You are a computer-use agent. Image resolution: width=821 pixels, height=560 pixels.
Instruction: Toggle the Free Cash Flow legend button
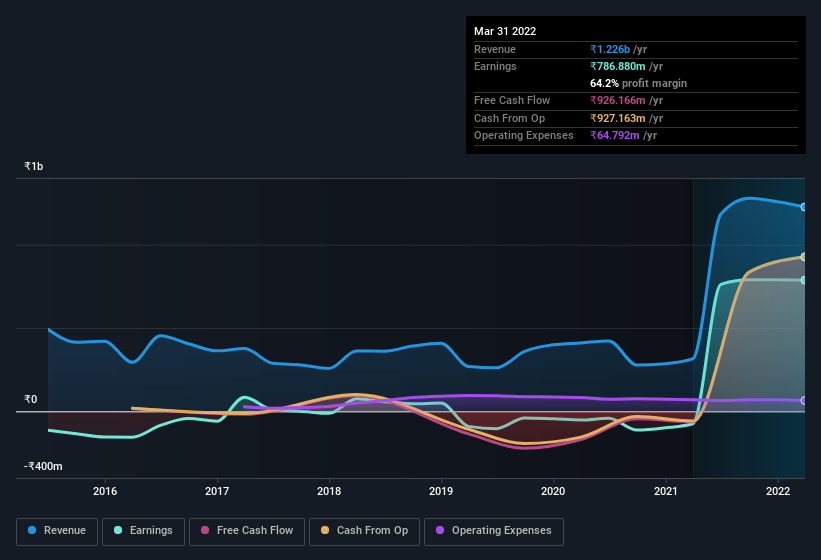247,531
